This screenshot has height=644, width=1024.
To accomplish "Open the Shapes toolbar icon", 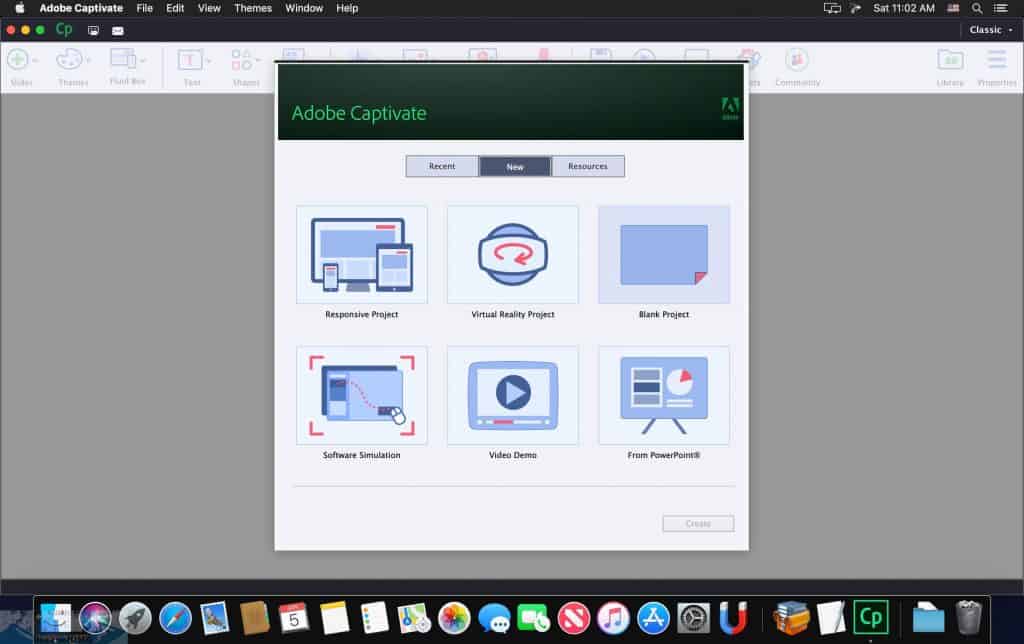I will (x=242, y=60).
